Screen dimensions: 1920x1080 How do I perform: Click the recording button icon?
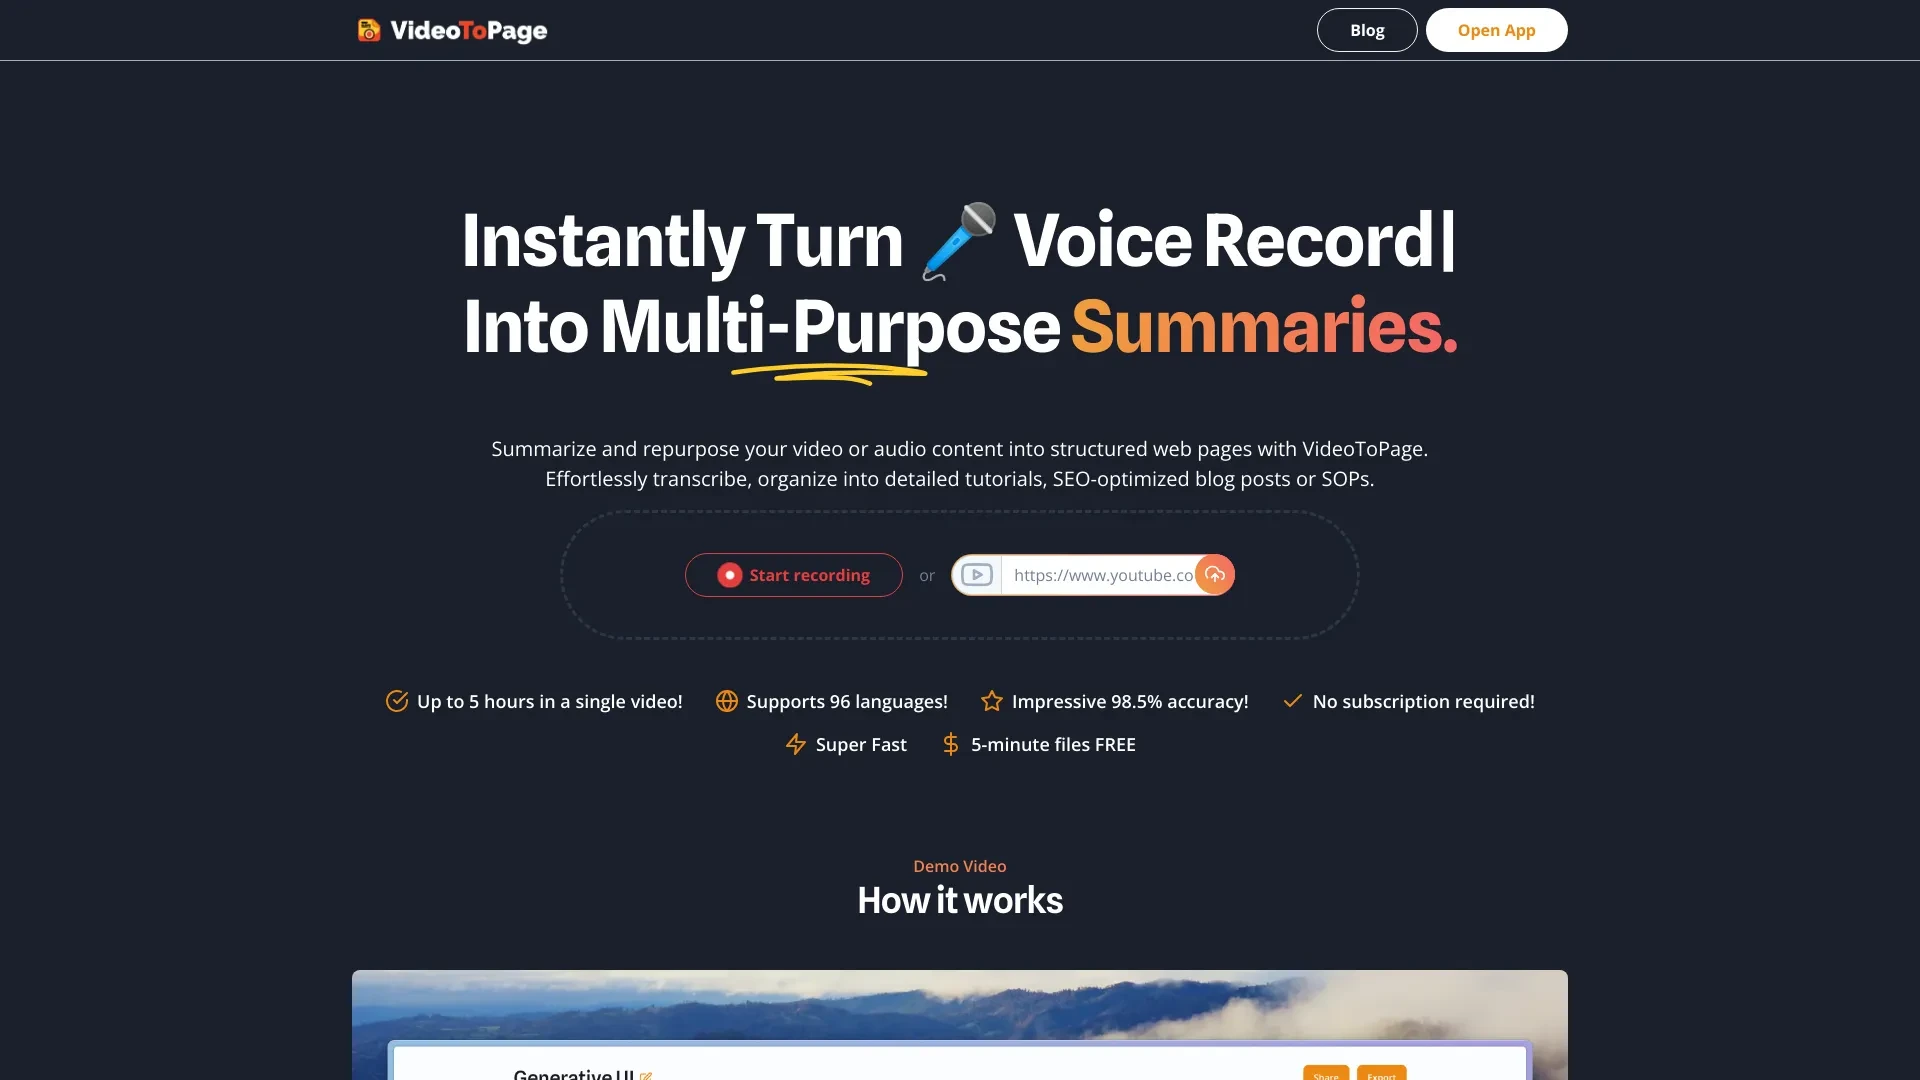tap(729, 574)
